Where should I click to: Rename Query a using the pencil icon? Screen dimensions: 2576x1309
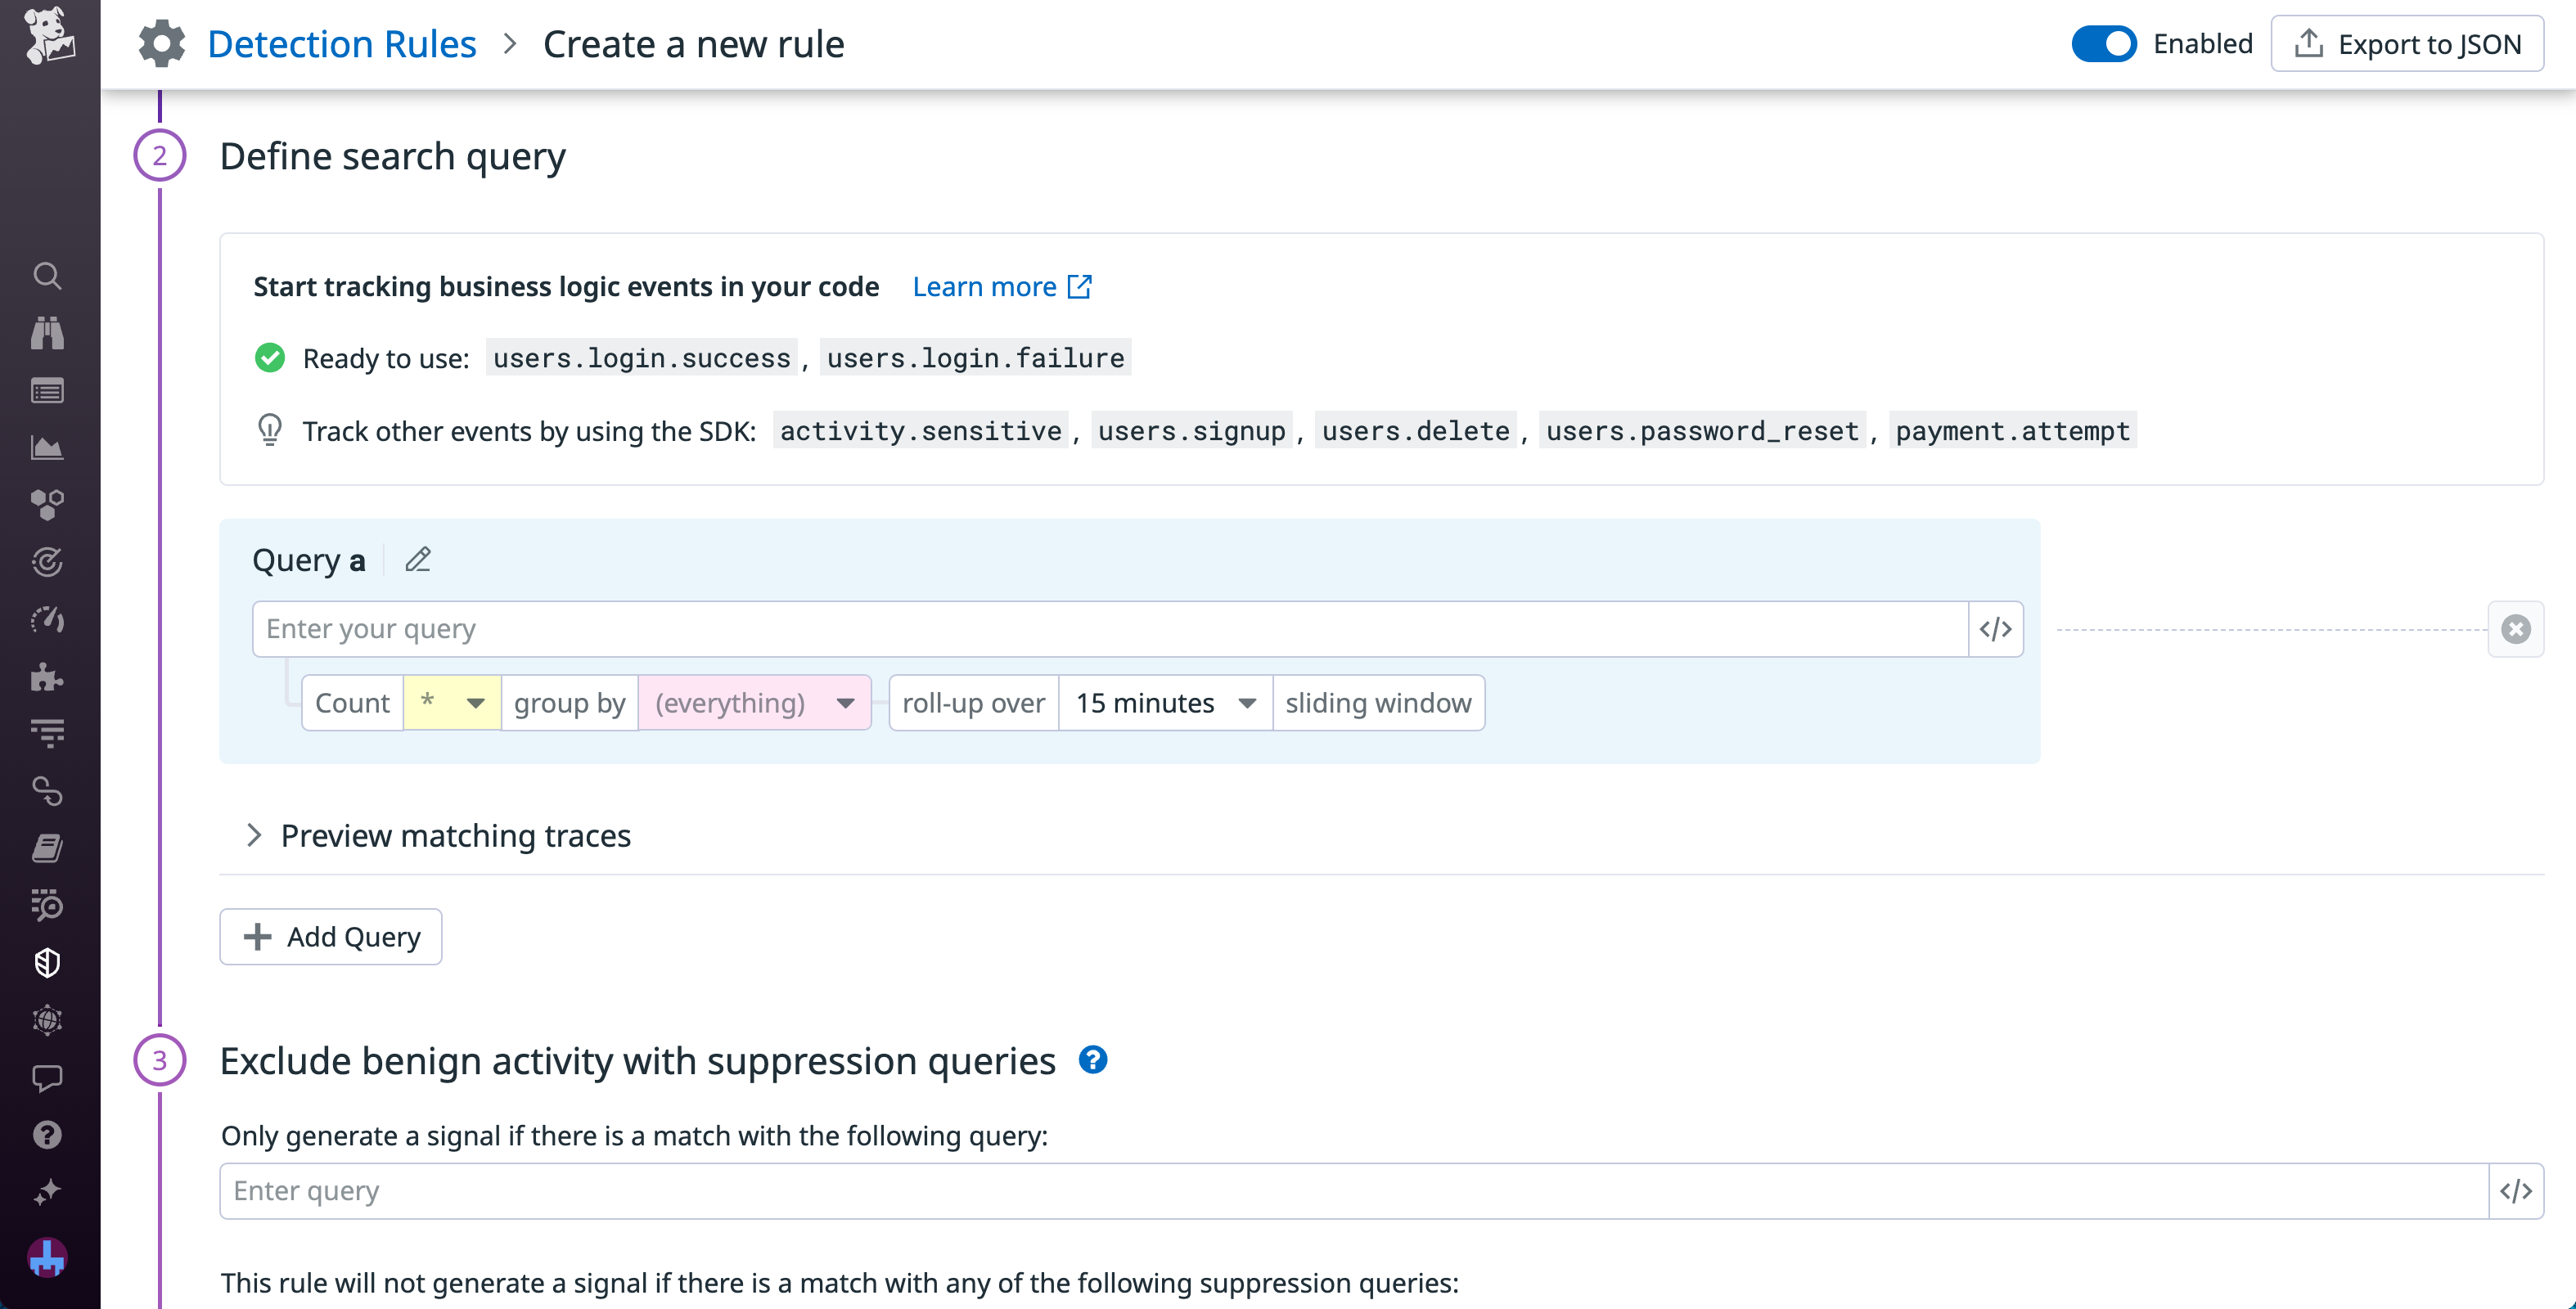click(x=417, y=560)
